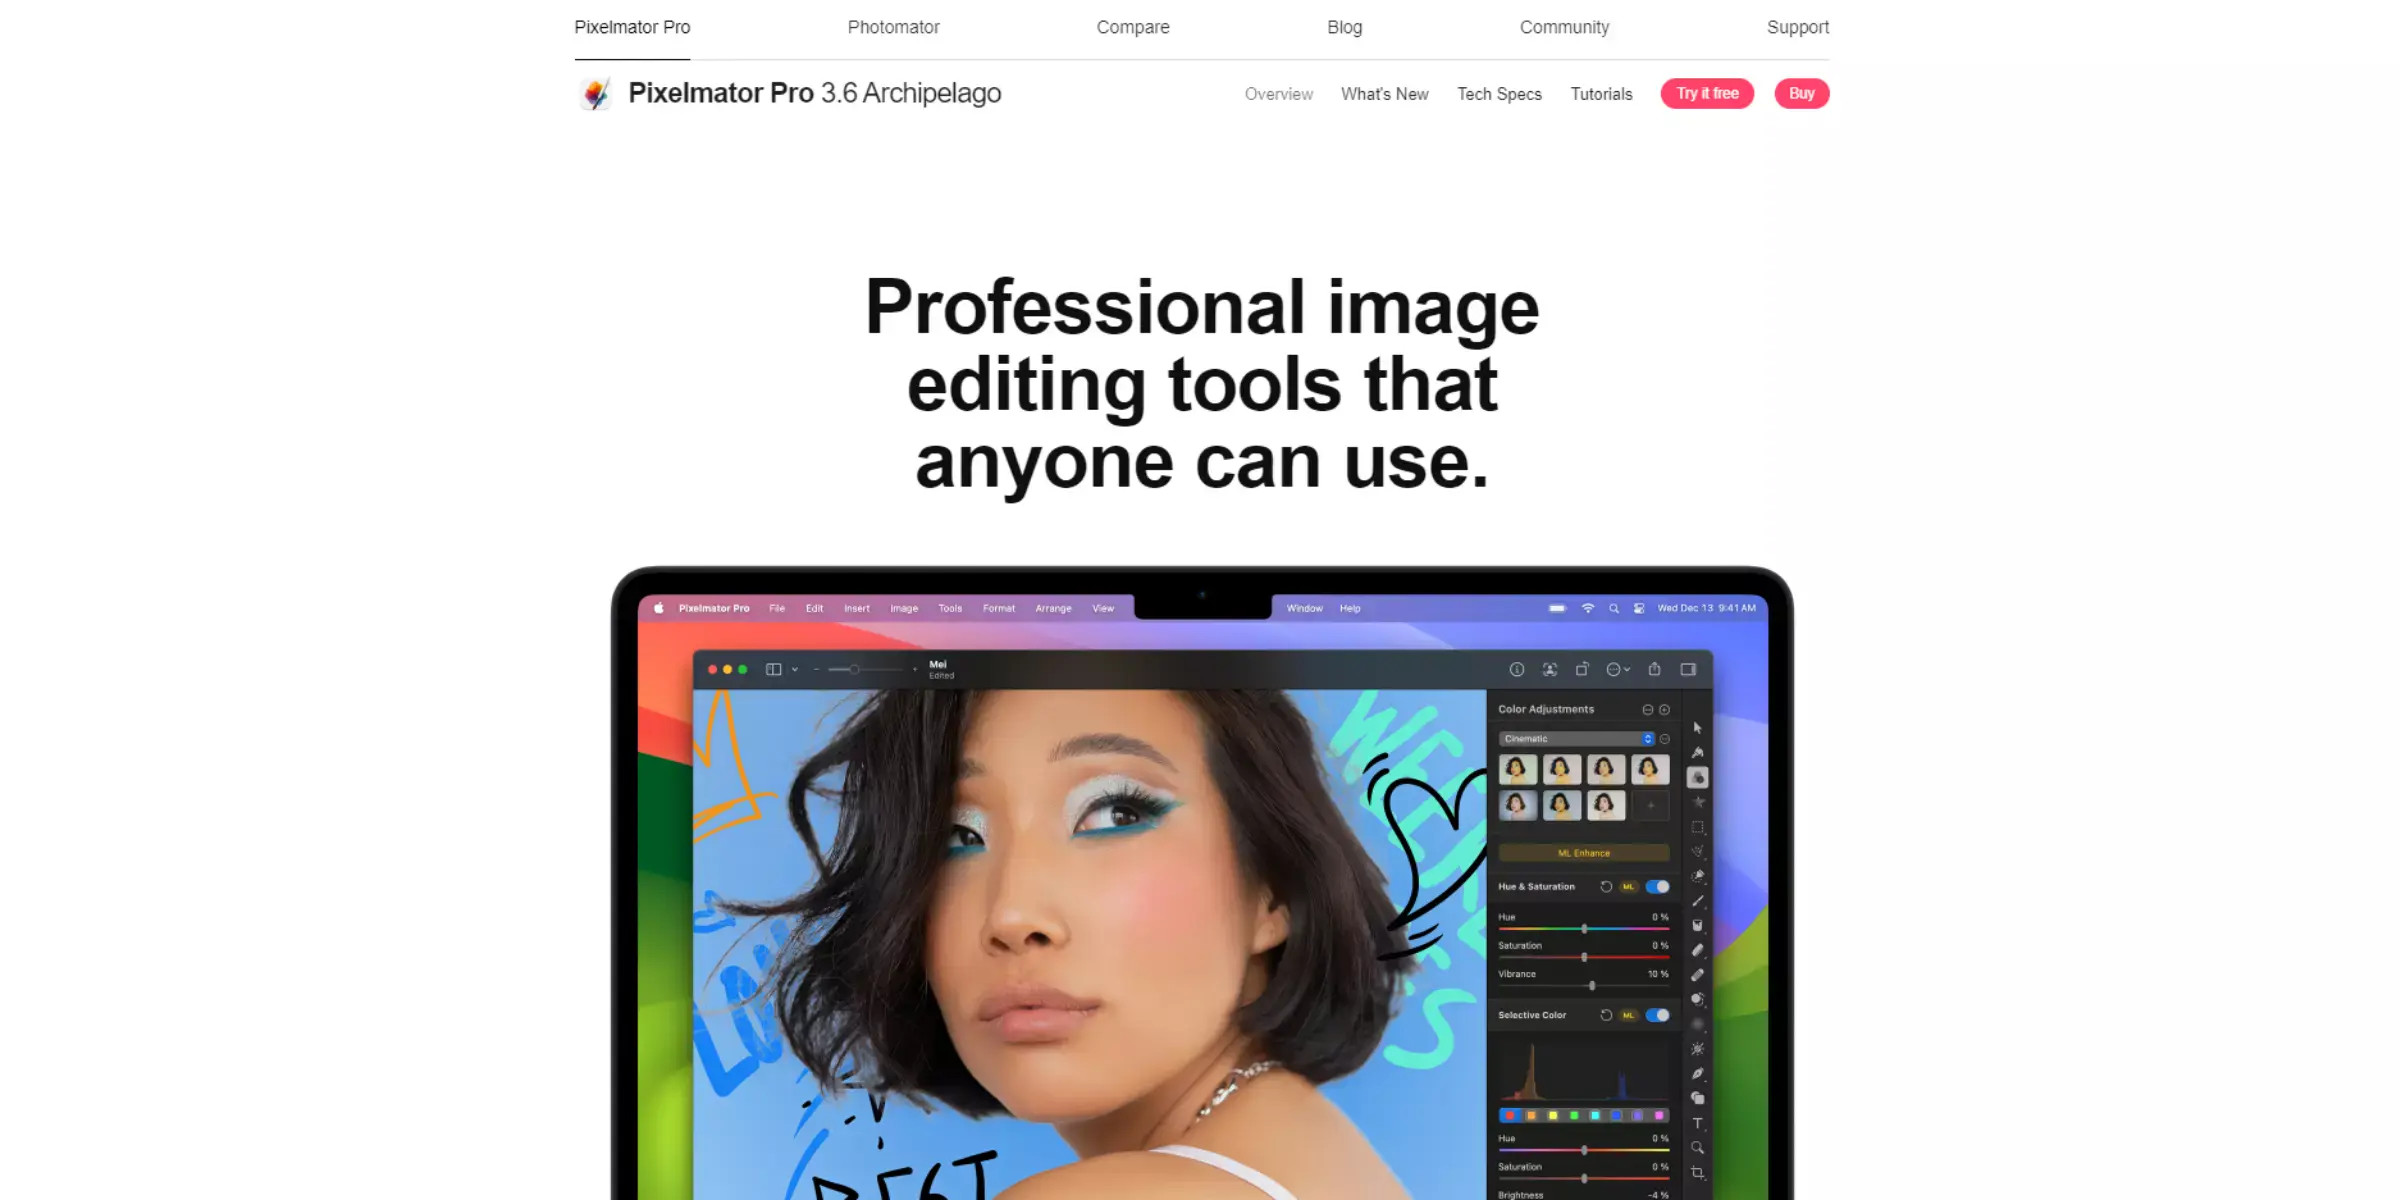Click the cinematic color preset thumbnail
This screenshot has width=2400, height=1200.
coord(1520,770)
